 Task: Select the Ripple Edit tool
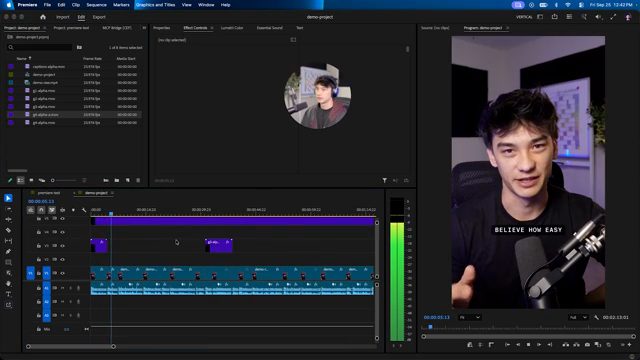pos(8,219)
